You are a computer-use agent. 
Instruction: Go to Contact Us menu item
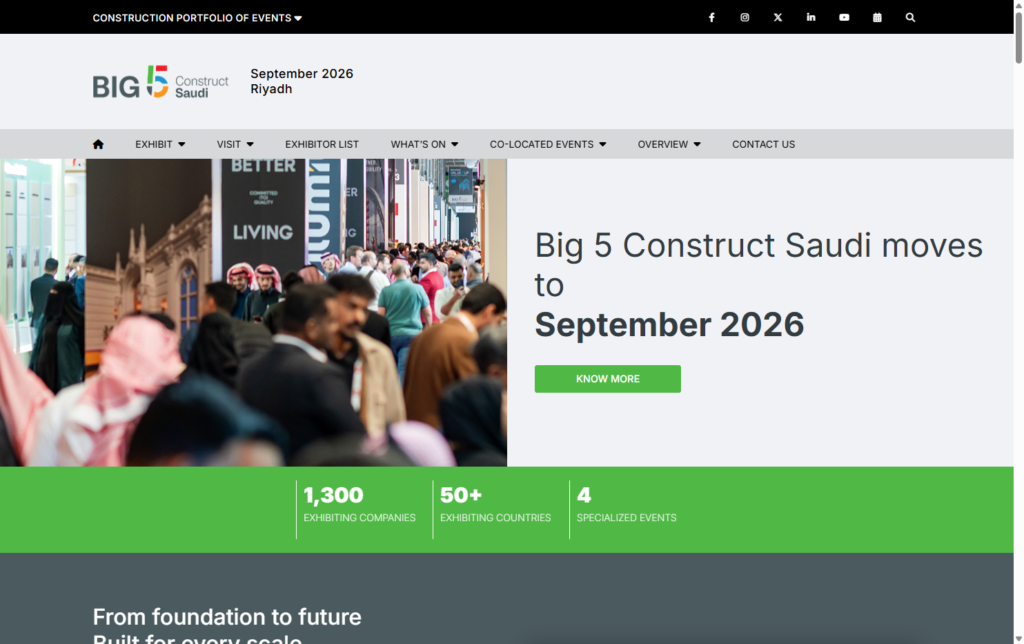[x=763, y=144]
